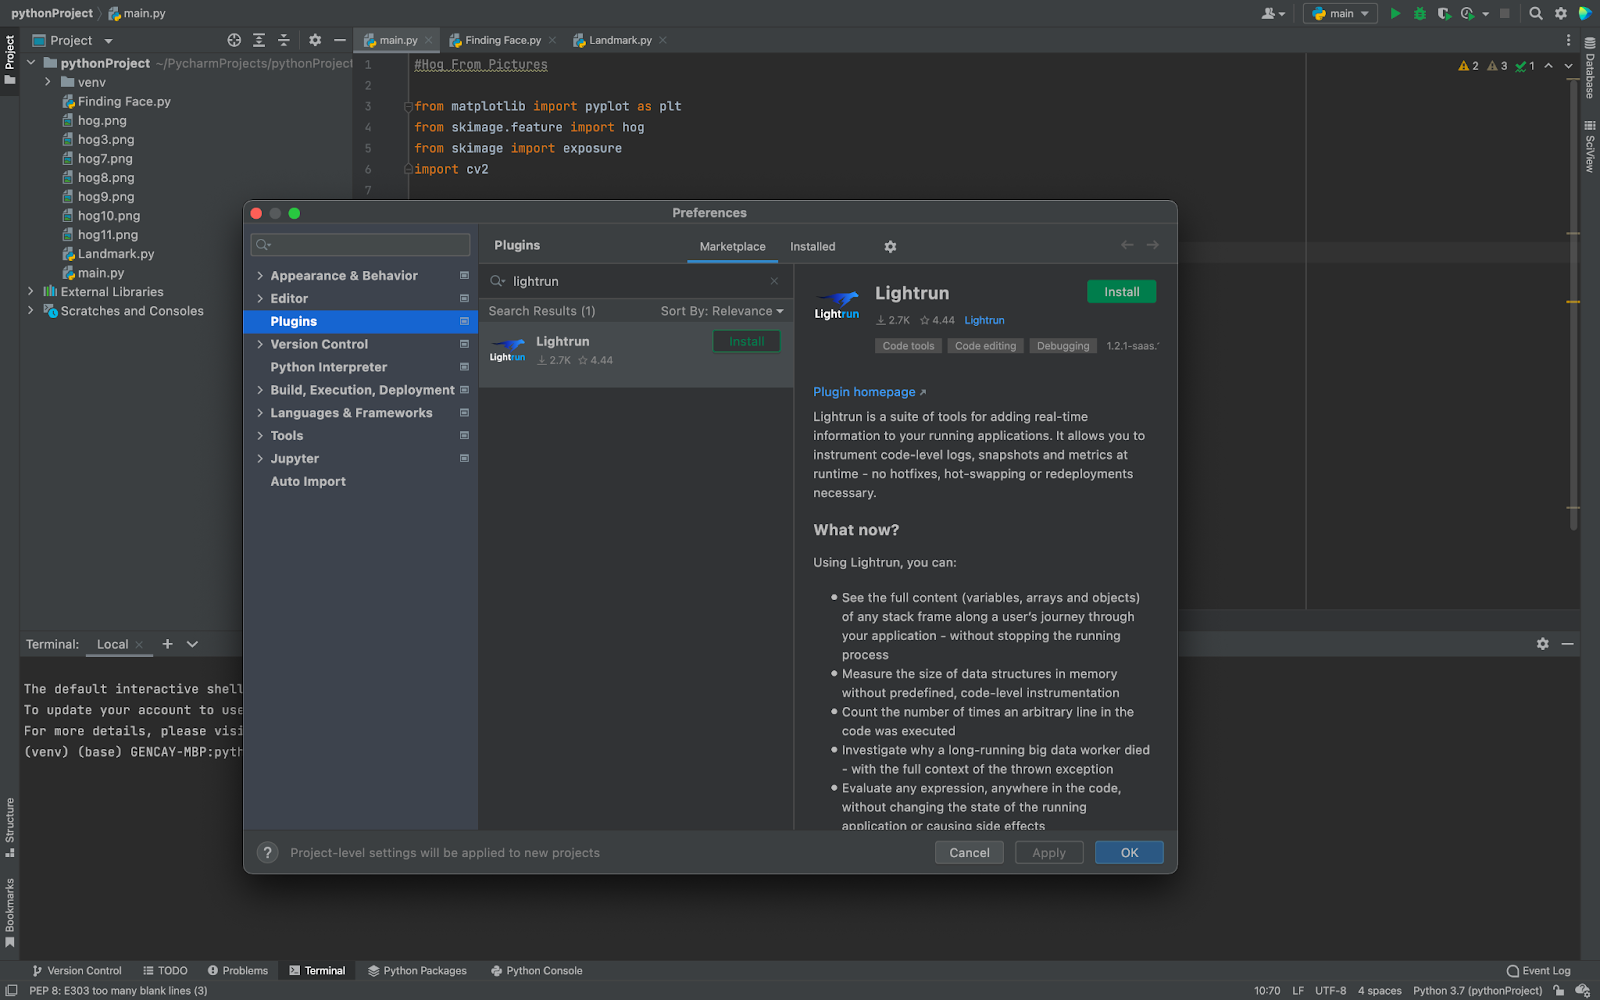Collapse all icon in Project panel header

pos(283,40)
